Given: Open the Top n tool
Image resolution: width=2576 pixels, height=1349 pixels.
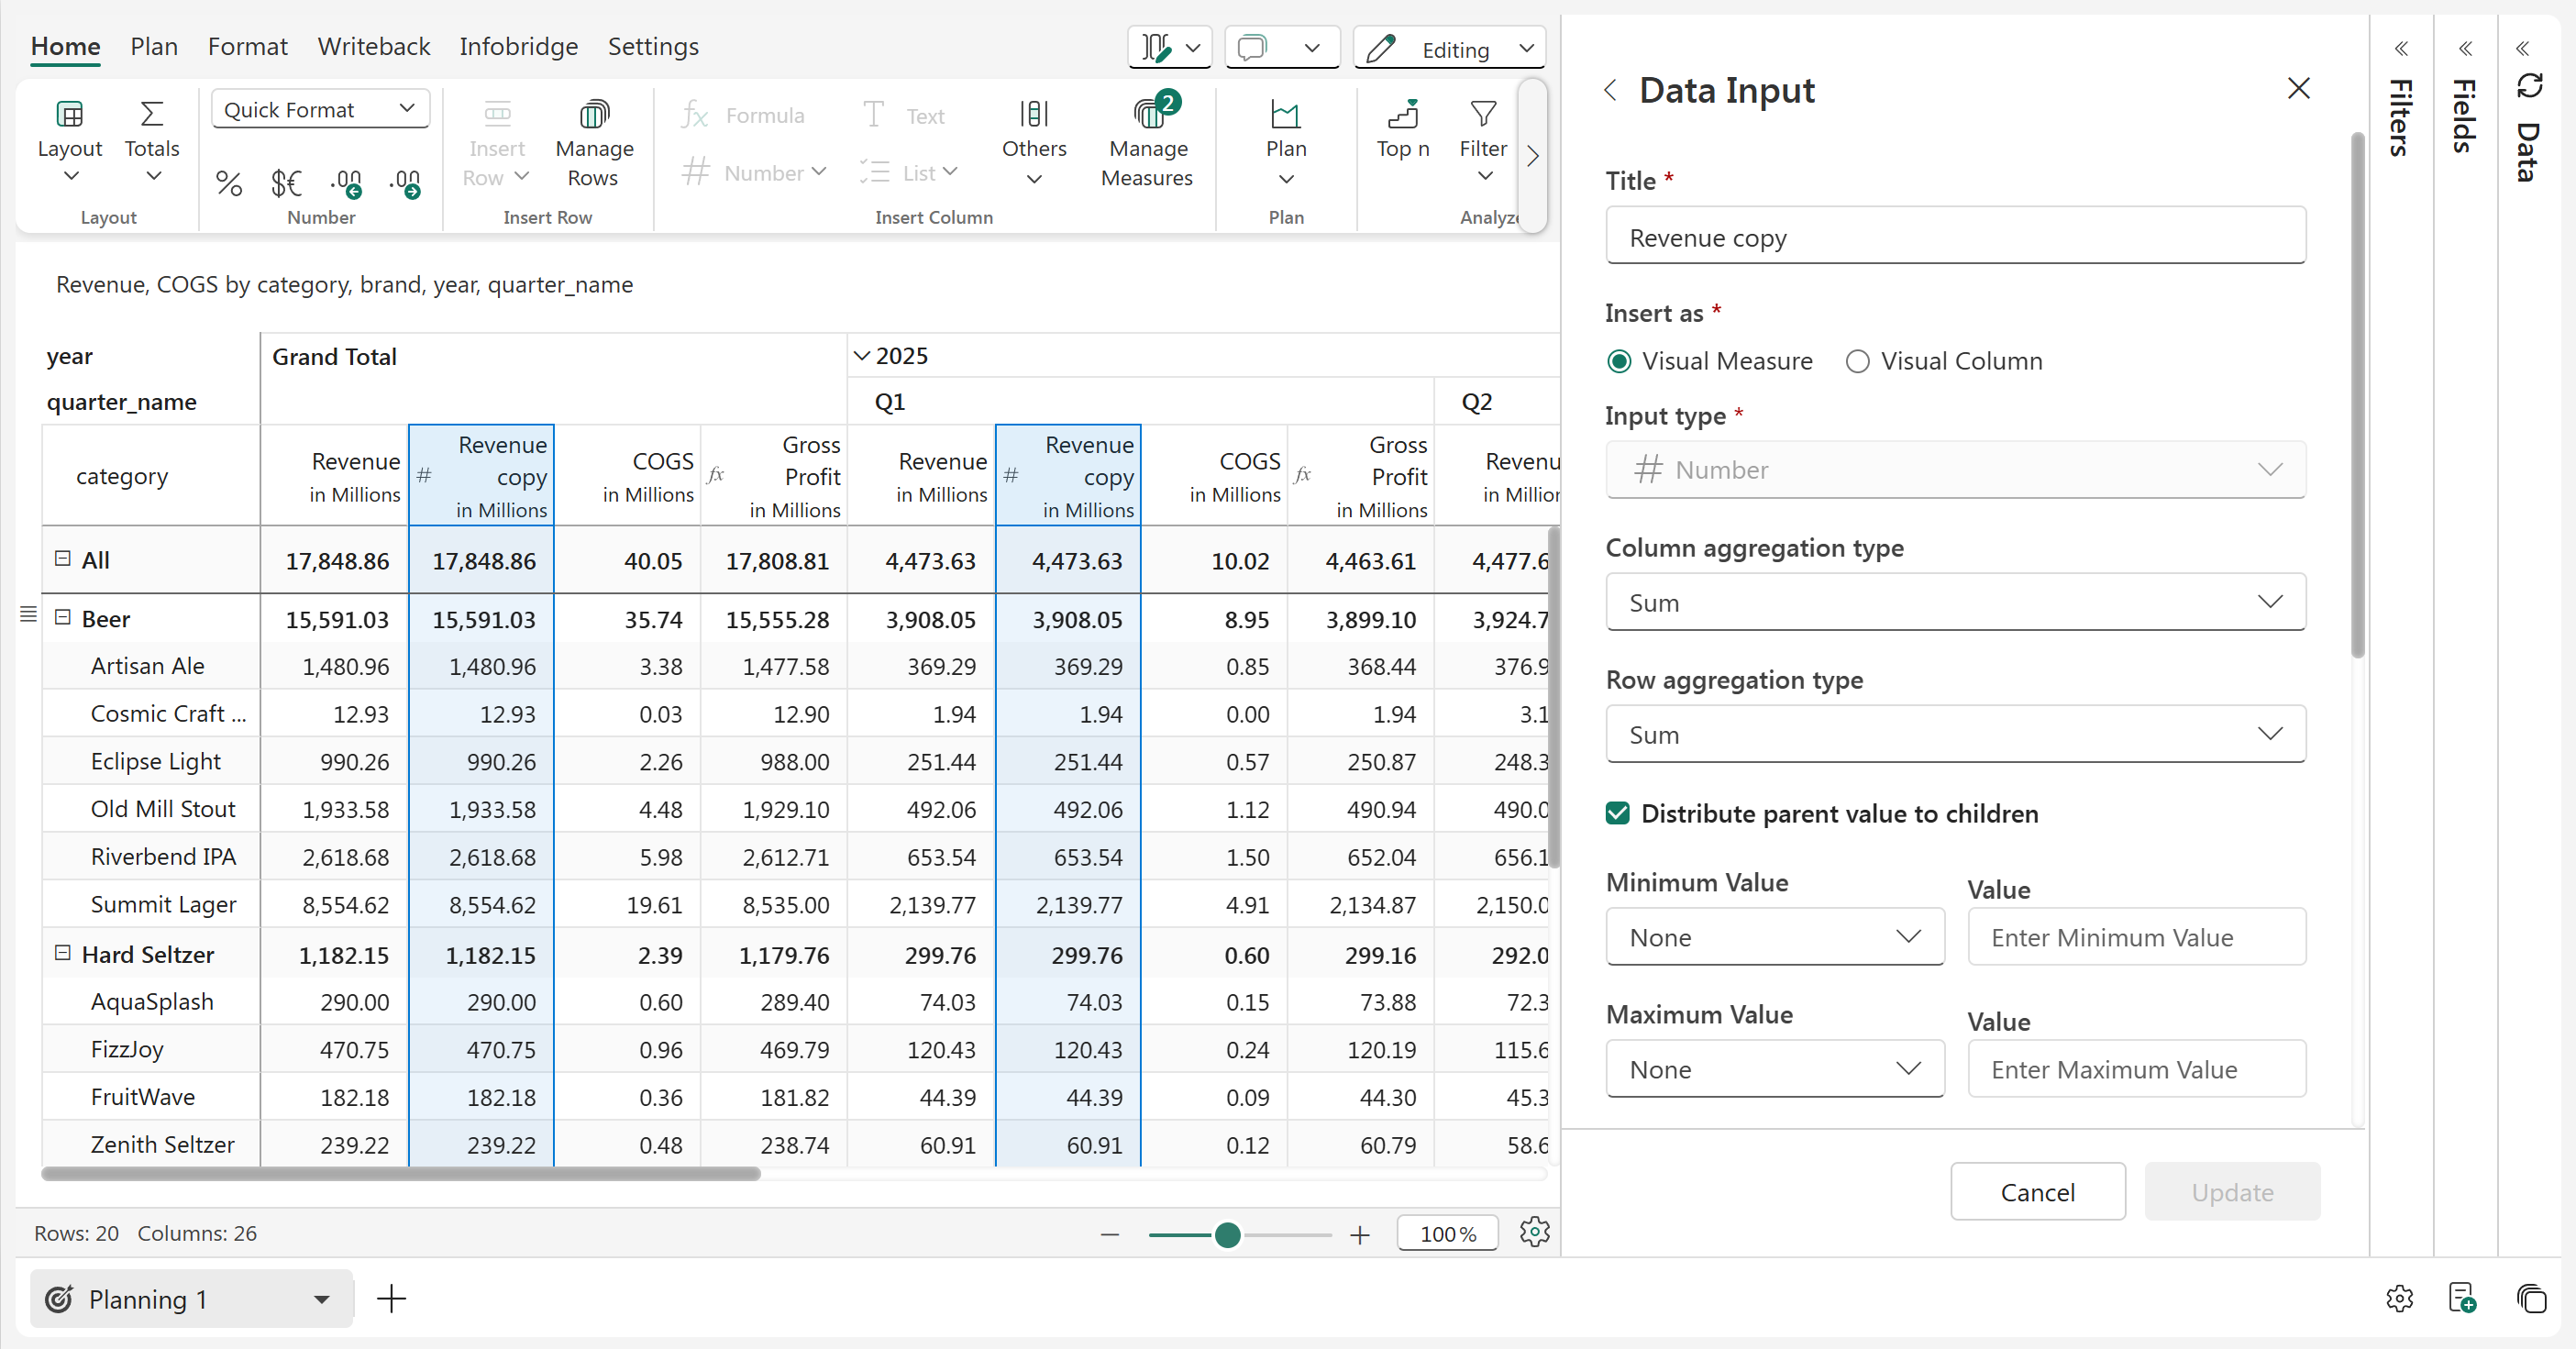Looking at the screenshot, I should point(1402,116).
